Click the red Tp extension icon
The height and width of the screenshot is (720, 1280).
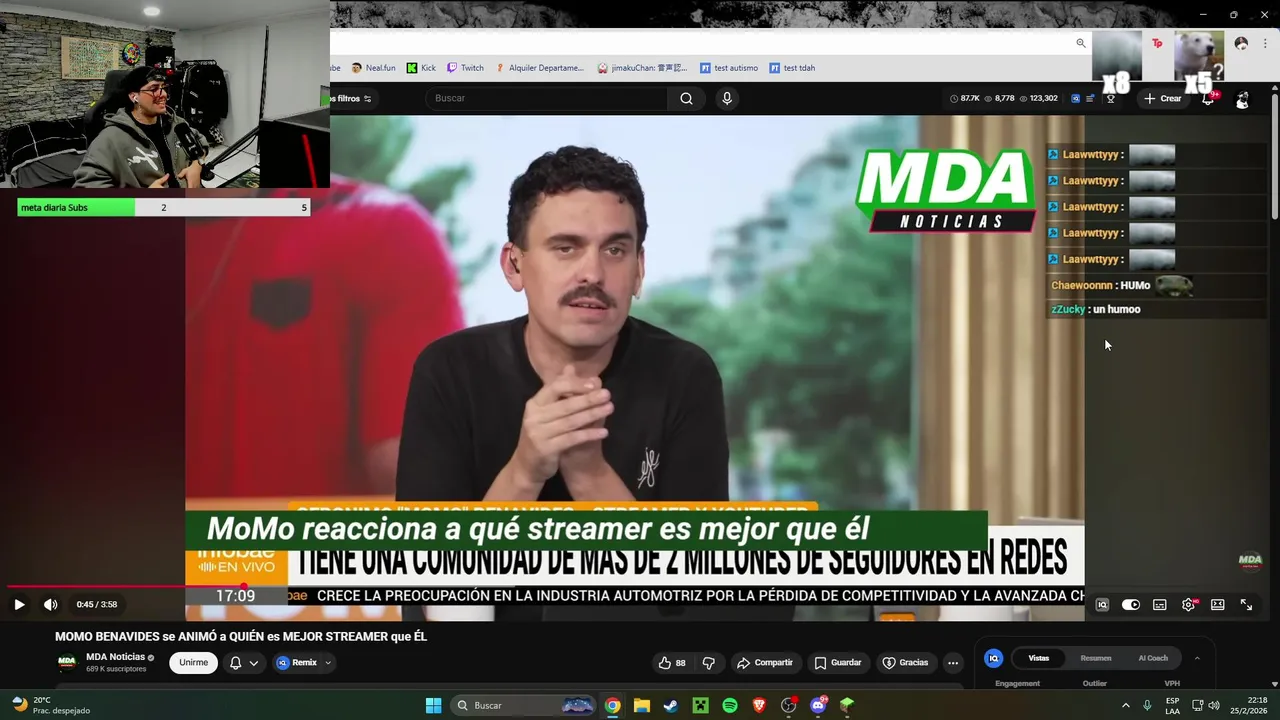(x=1157, y=43)
